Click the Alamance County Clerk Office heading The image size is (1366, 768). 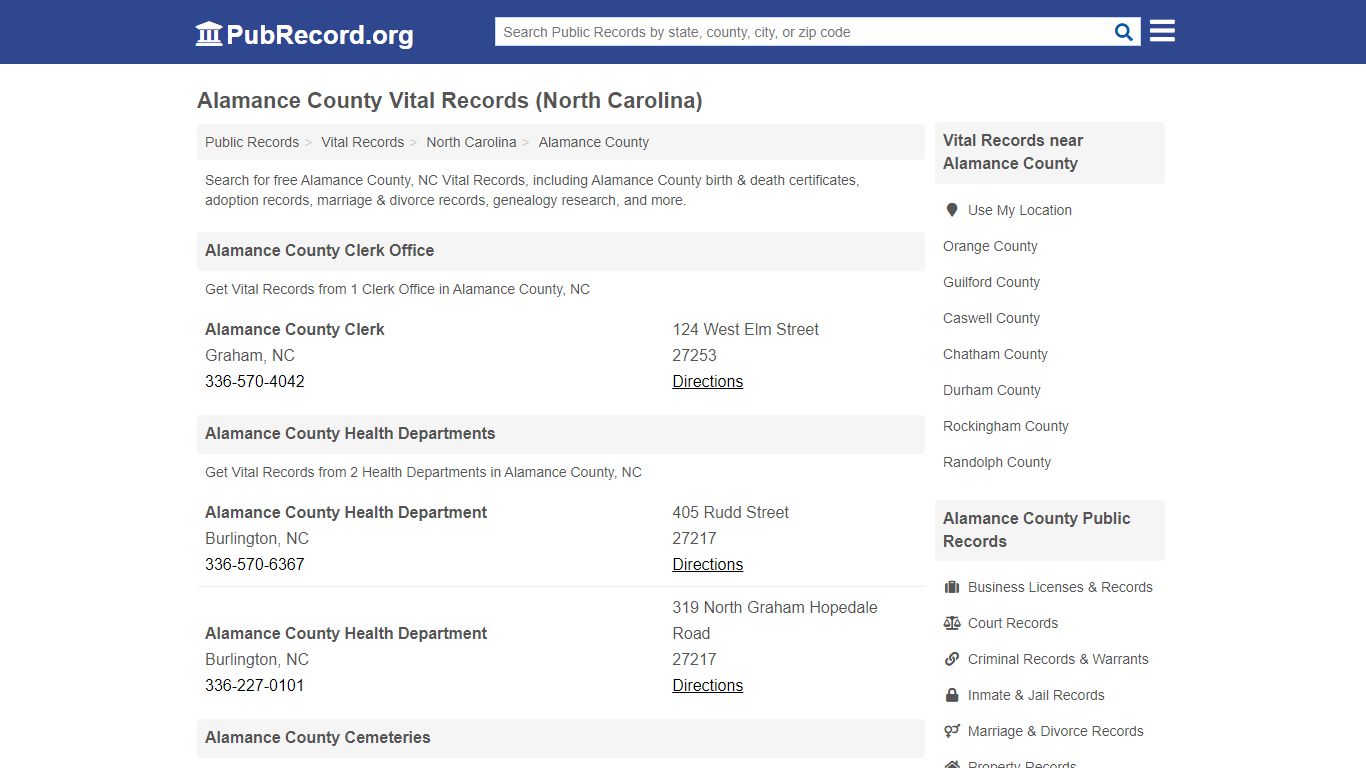pos(320,250)
